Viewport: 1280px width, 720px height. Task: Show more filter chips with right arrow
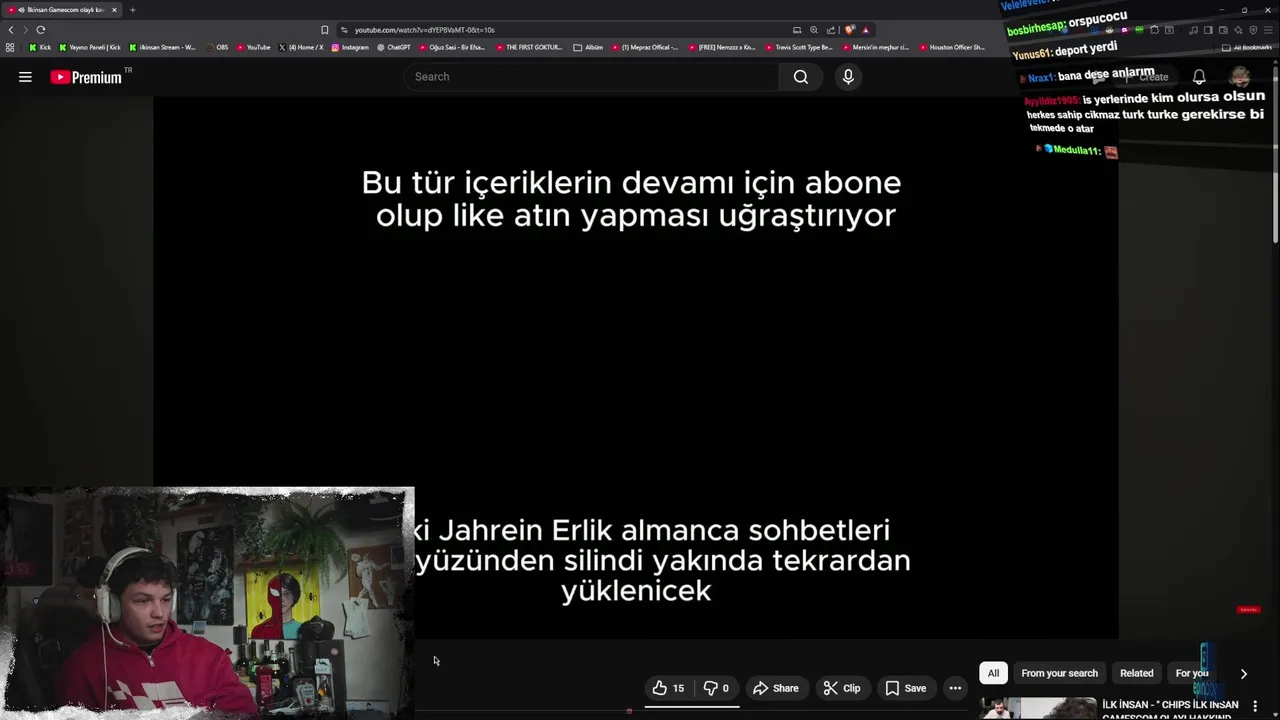[1243, 674]
